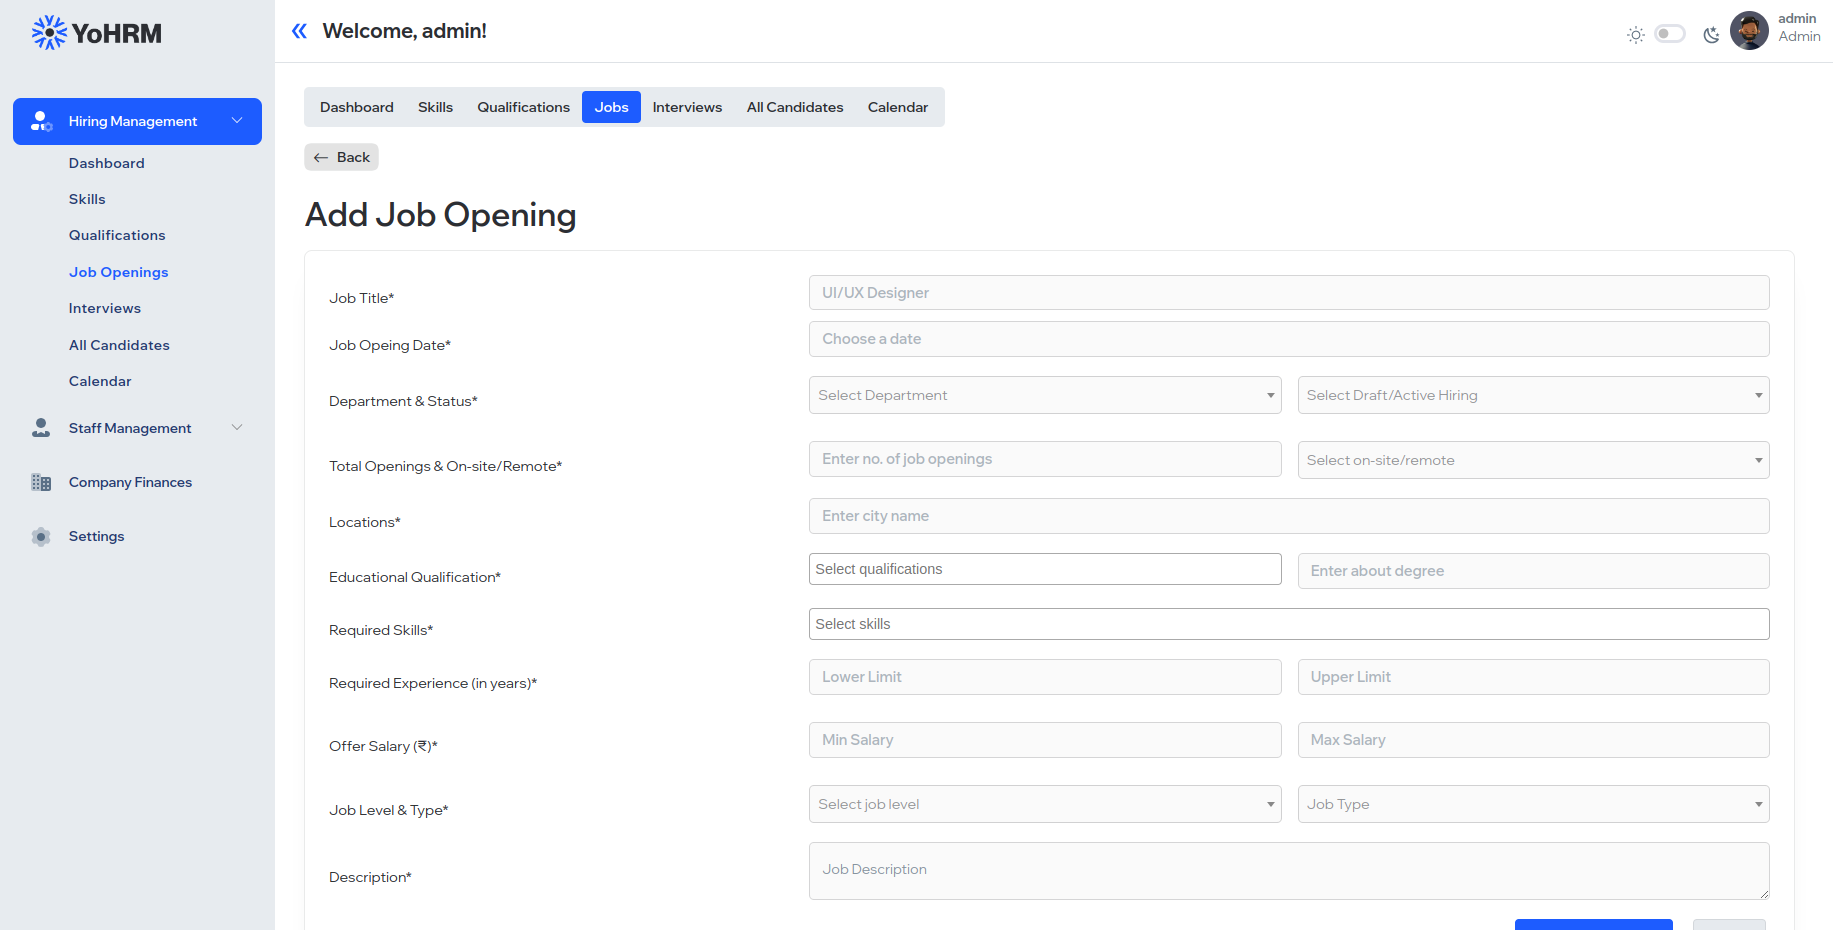Open the Select Department dropdown
The image size is (1833, 930).
point(1044,395)
